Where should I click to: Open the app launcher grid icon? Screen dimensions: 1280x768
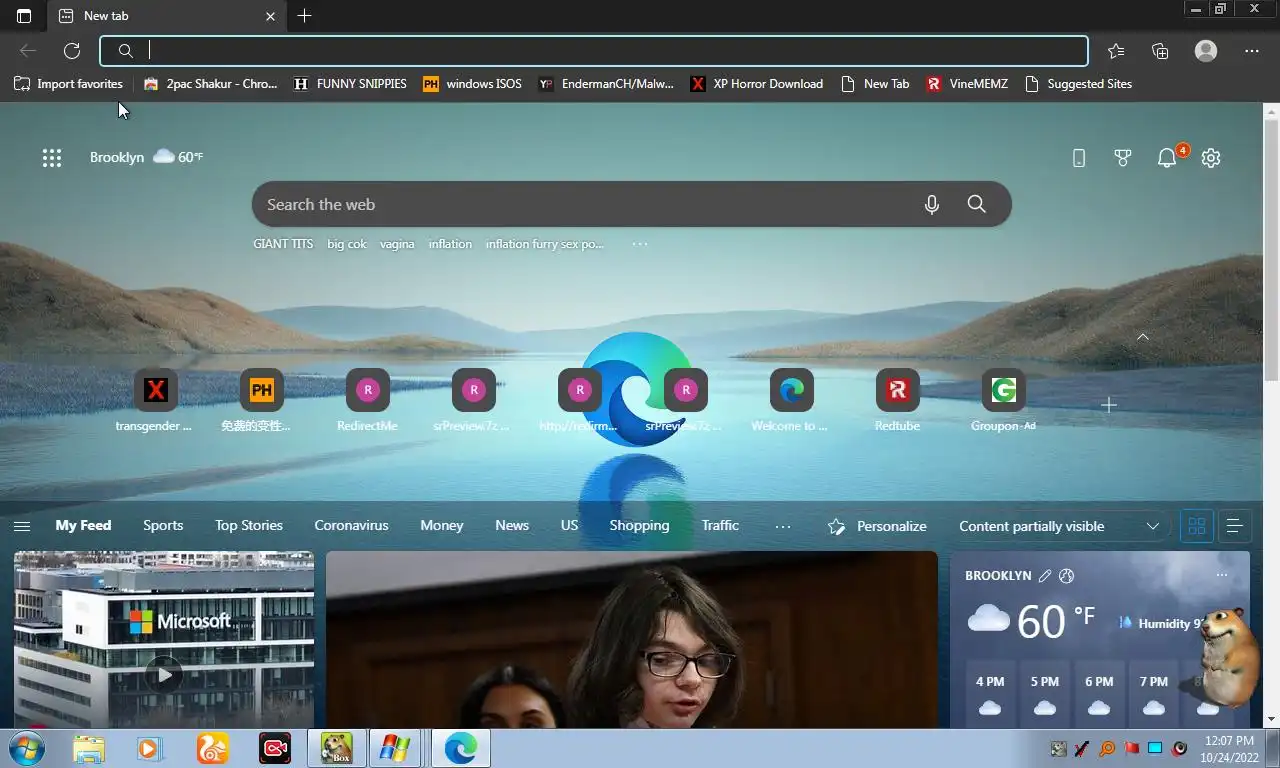tap(52, 157)
